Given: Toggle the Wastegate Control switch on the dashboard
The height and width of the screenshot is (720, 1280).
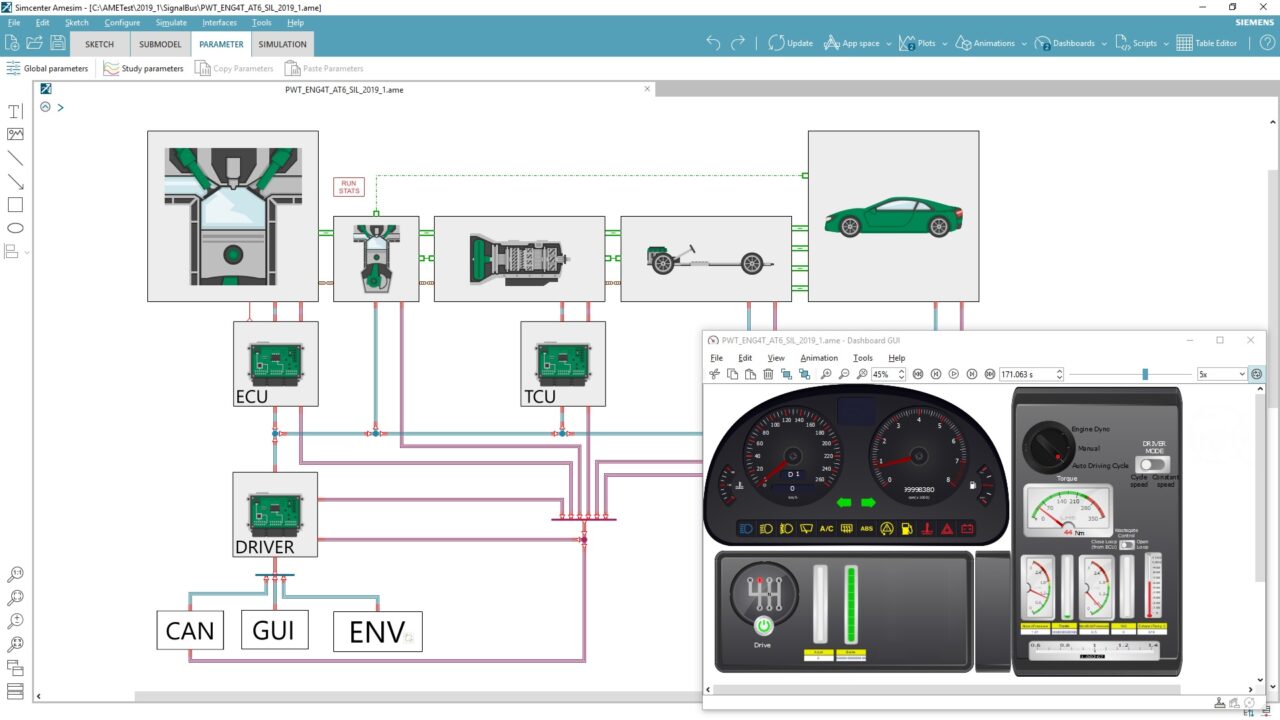Looking at the screenshot, I should pyautogui.click(x=1129, y=544).
